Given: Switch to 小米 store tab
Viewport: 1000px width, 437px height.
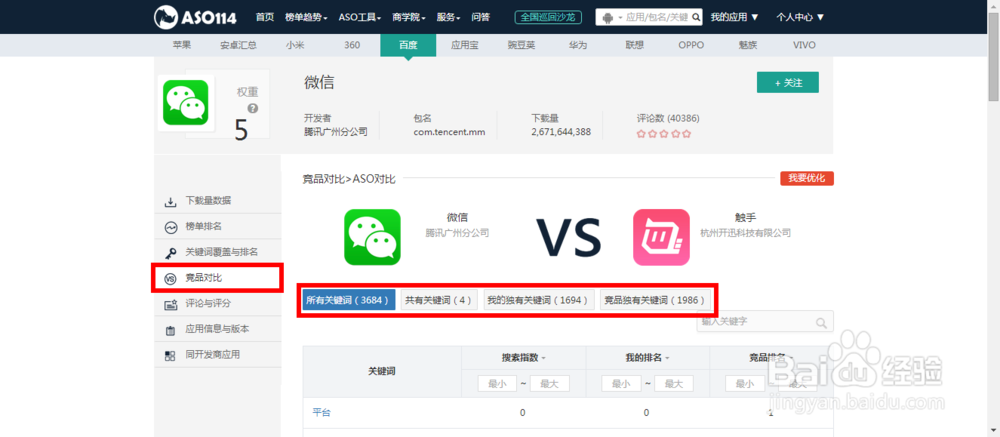Looking at the screenshot, I should click(295, 45).
